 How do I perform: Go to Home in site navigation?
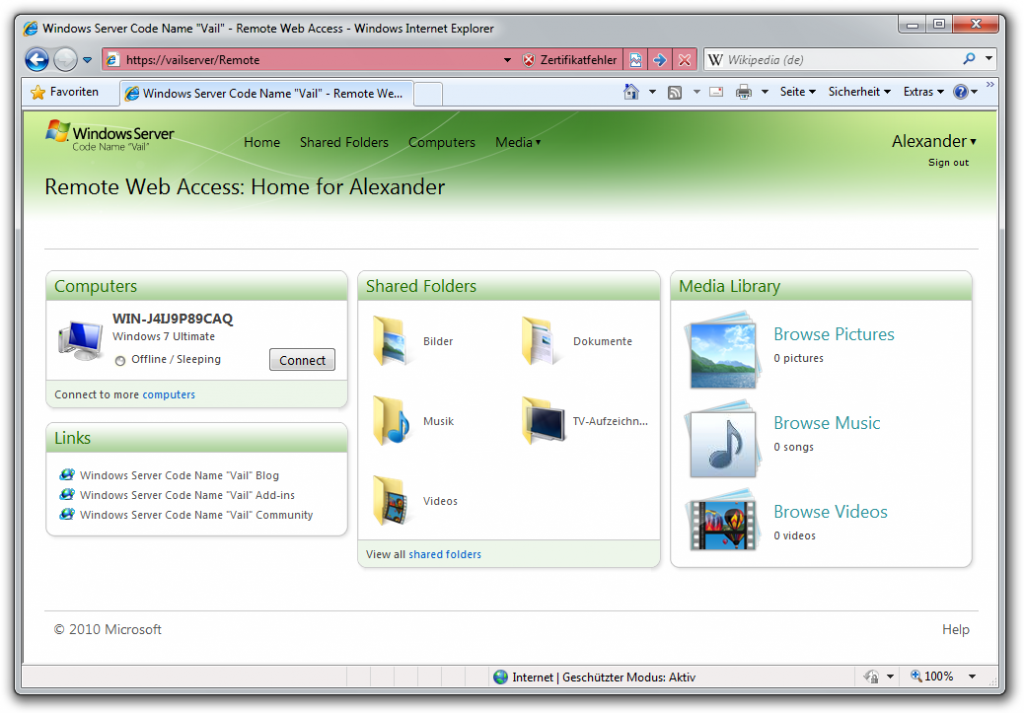pos(262,142)
